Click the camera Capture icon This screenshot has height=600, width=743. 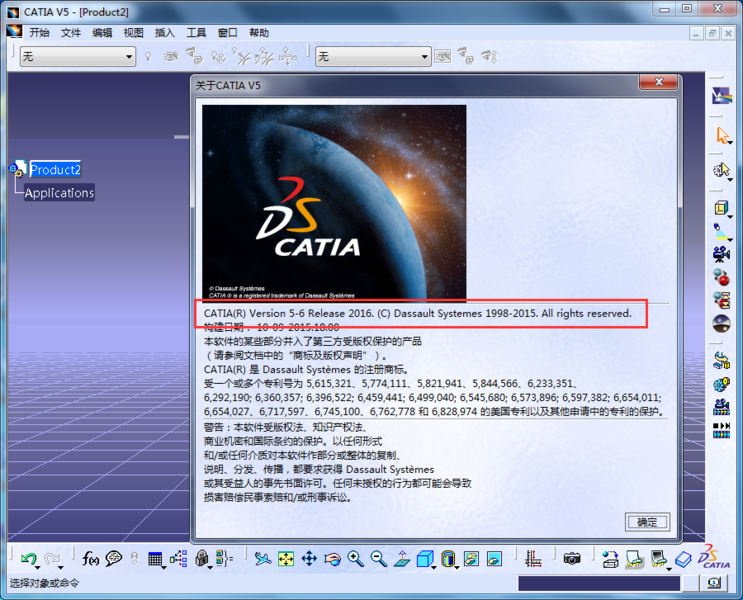pos(571,559)
